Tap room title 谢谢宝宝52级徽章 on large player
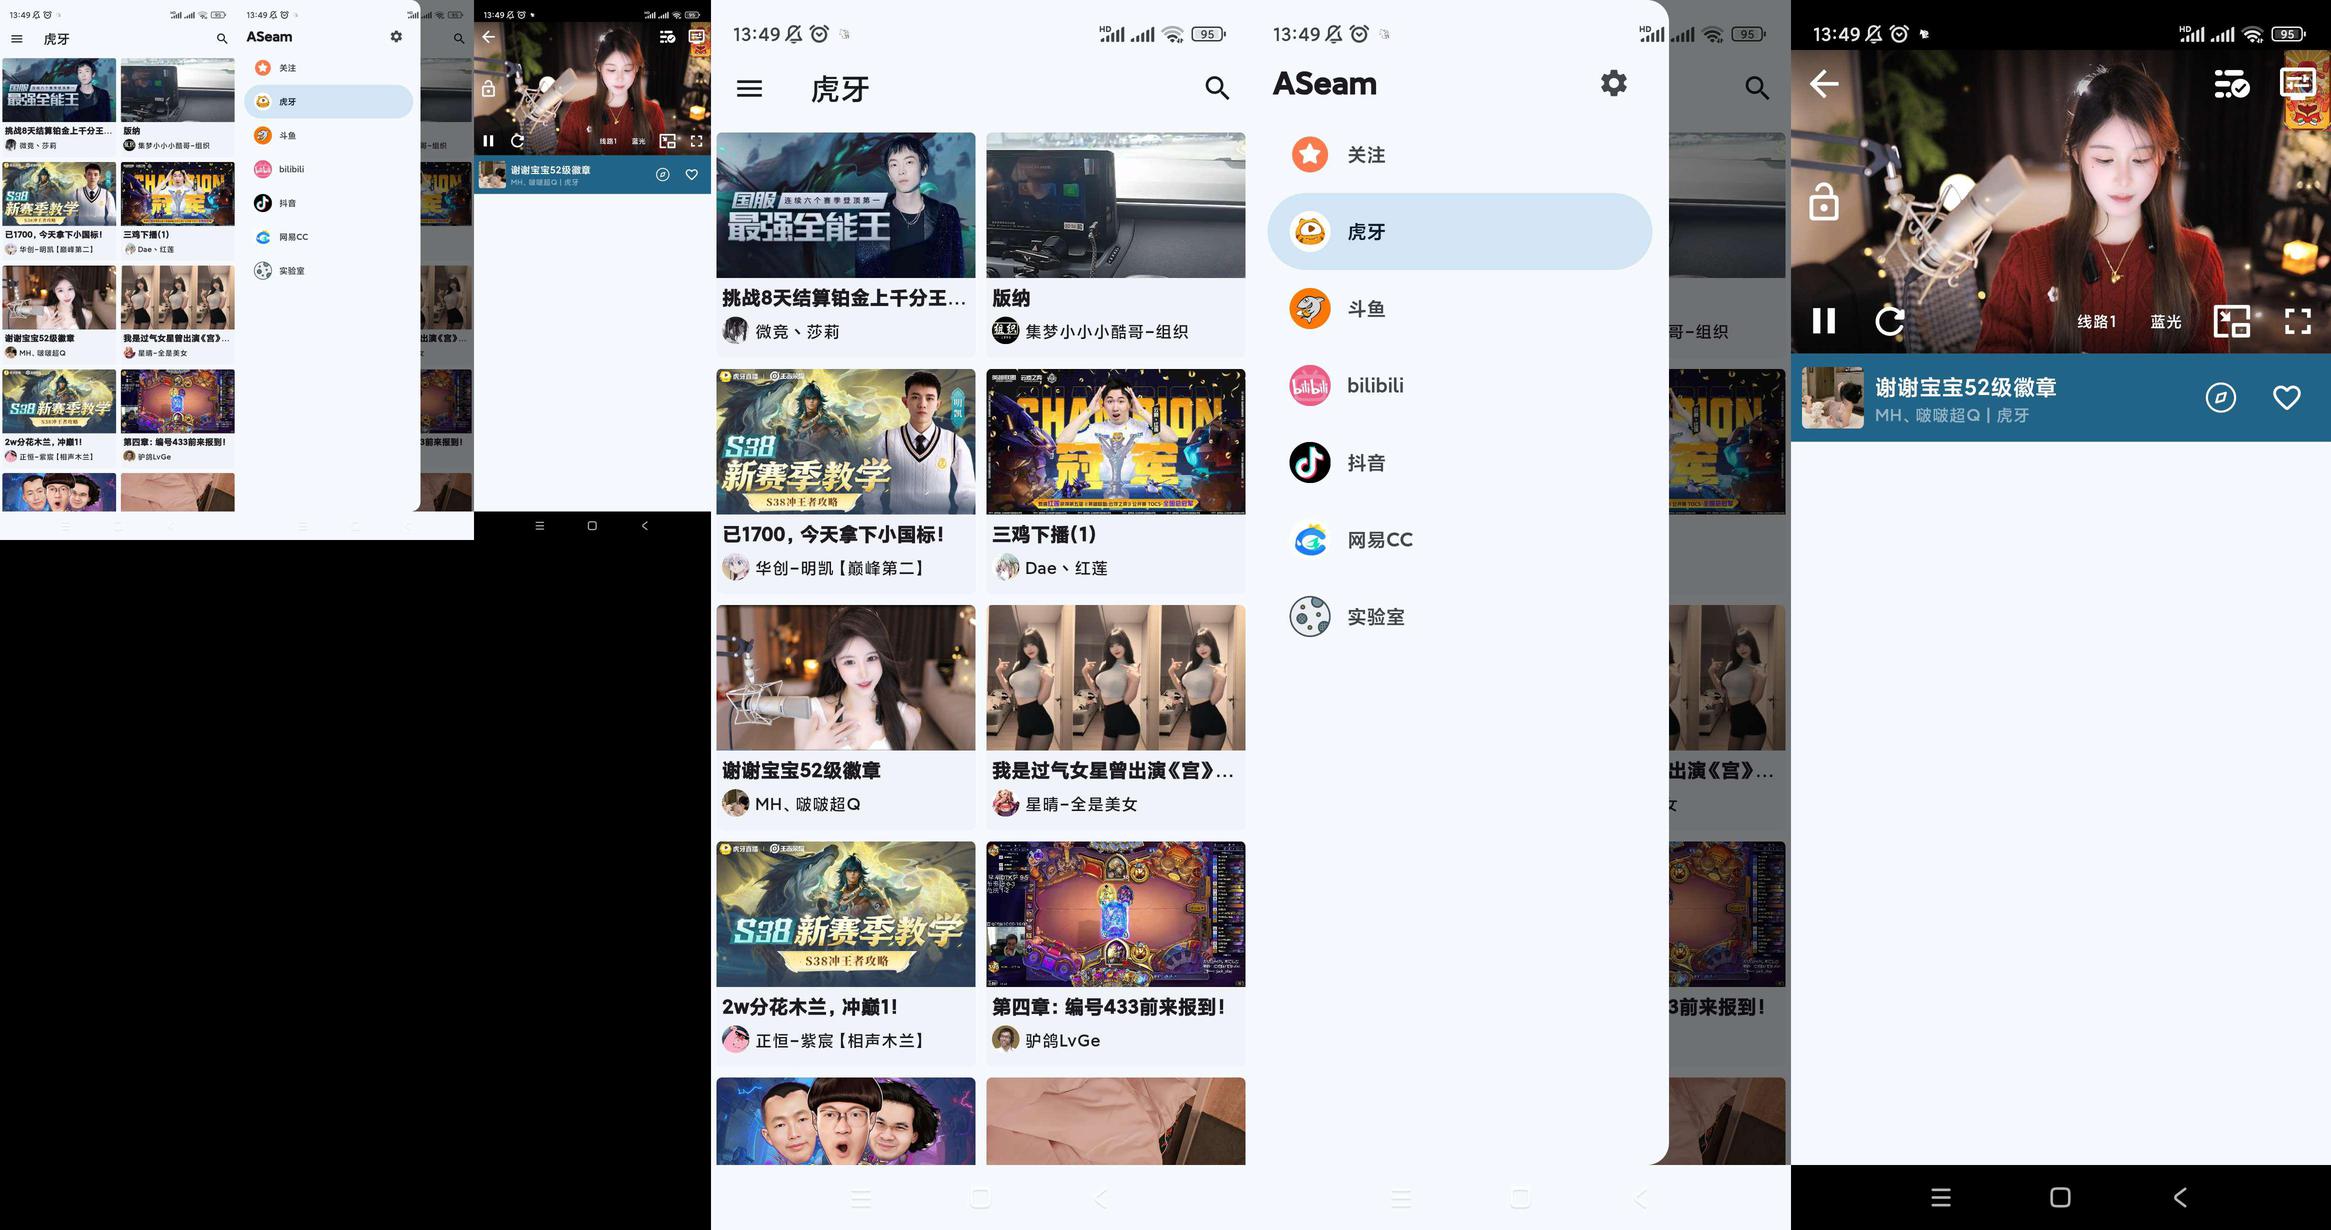The width and height of the screenshot is (2331, 1230). (x=1965, y=387)
